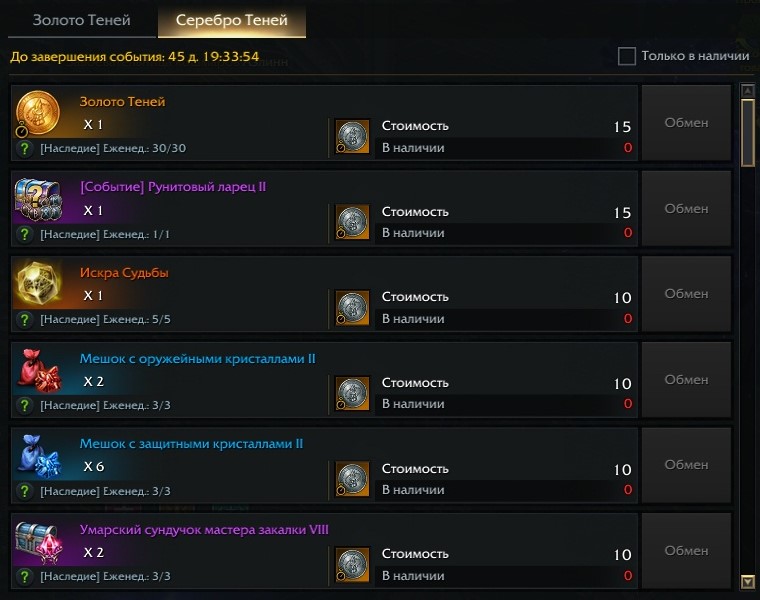Viewport: 760px width, 600px height.
Task: Click the Золото Теней coin icon
Action: (x=37, y=113)
